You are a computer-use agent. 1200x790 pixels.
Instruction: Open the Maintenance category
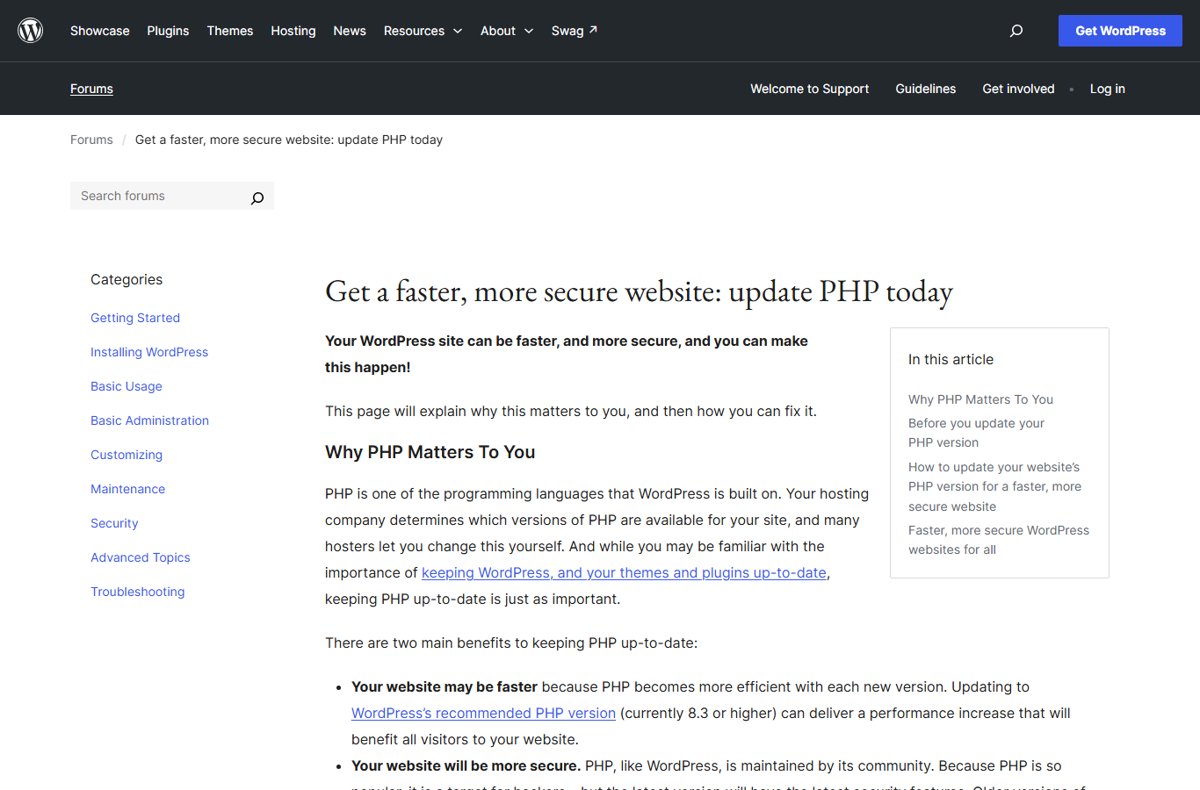pos(128,489)
